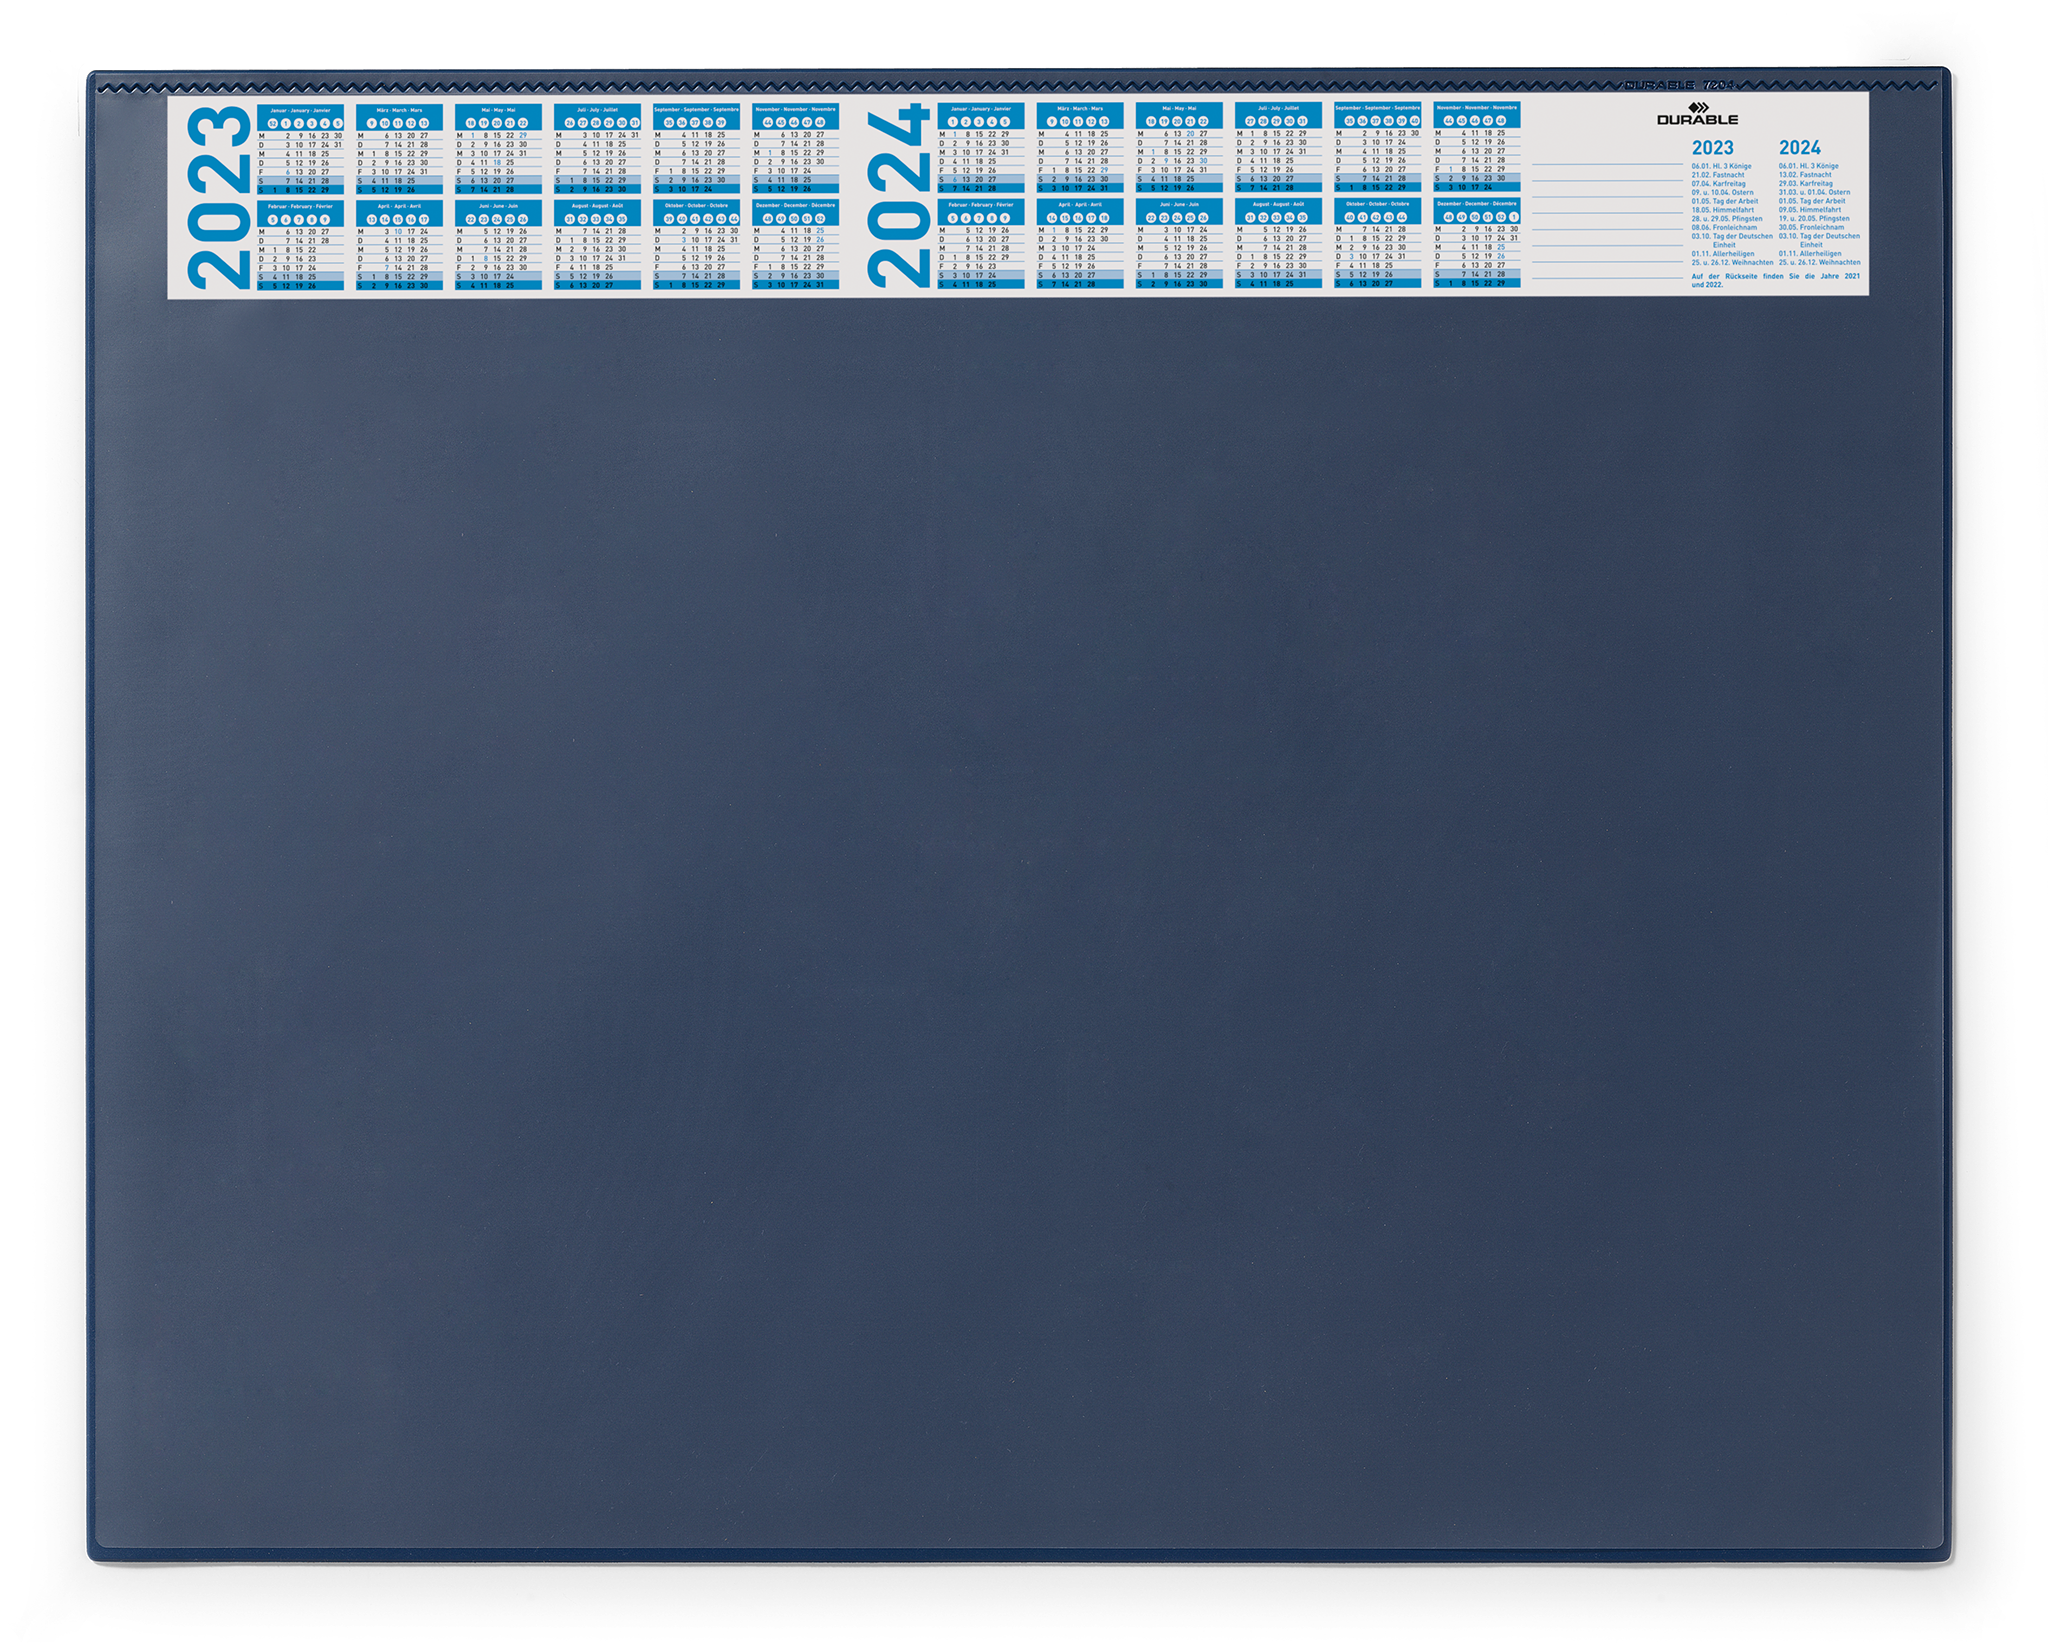Select the December 2023 month header
The image size is (2048, 1643).
click(x=795, y=204)
